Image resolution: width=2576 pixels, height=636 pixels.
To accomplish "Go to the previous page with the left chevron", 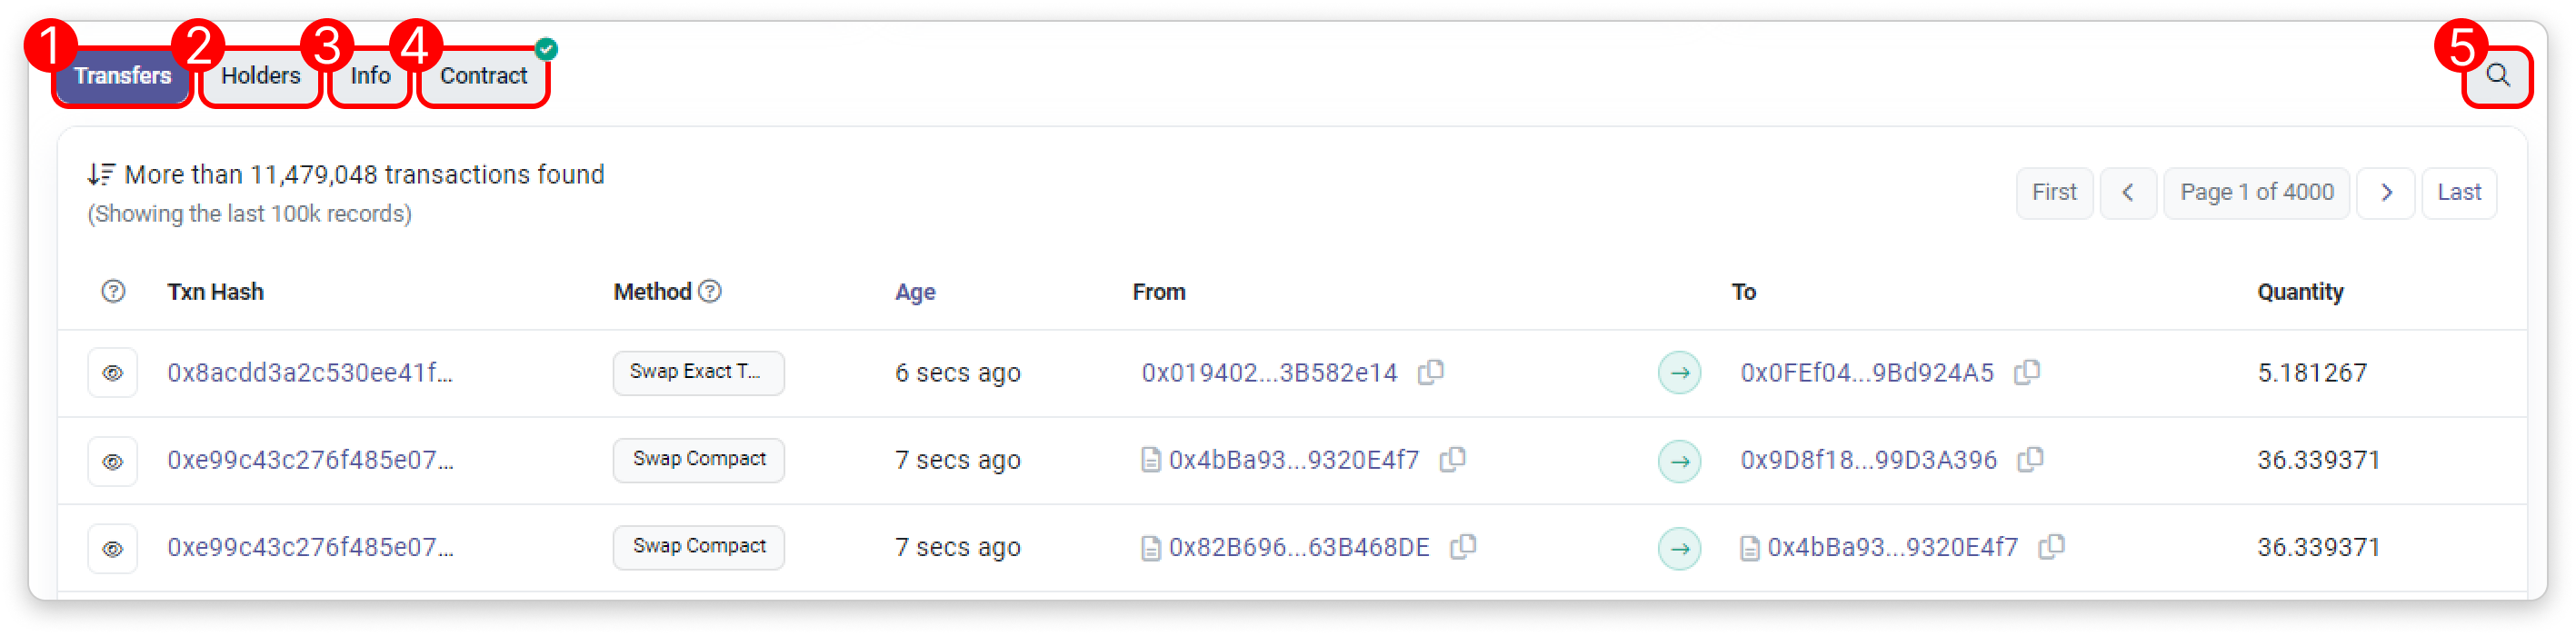I will coord(2128,192).
